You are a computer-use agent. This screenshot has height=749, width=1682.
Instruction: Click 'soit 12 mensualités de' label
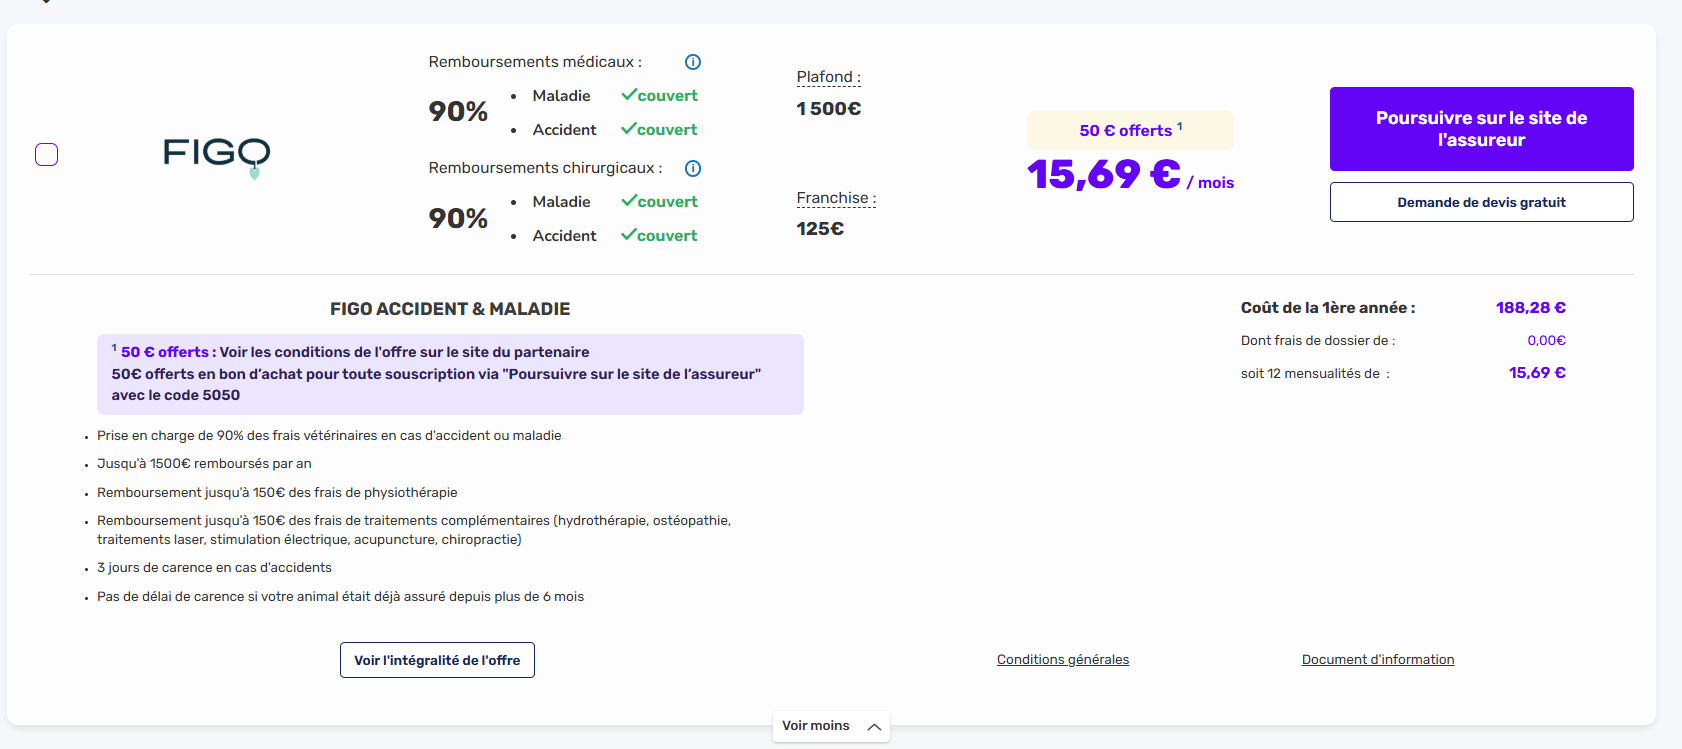point(1315,374)
